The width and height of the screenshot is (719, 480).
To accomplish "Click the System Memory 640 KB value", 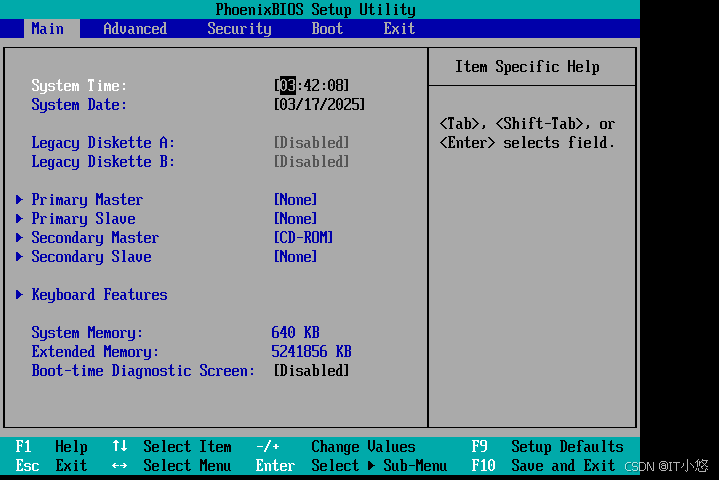I will click(x=295, y=332).
